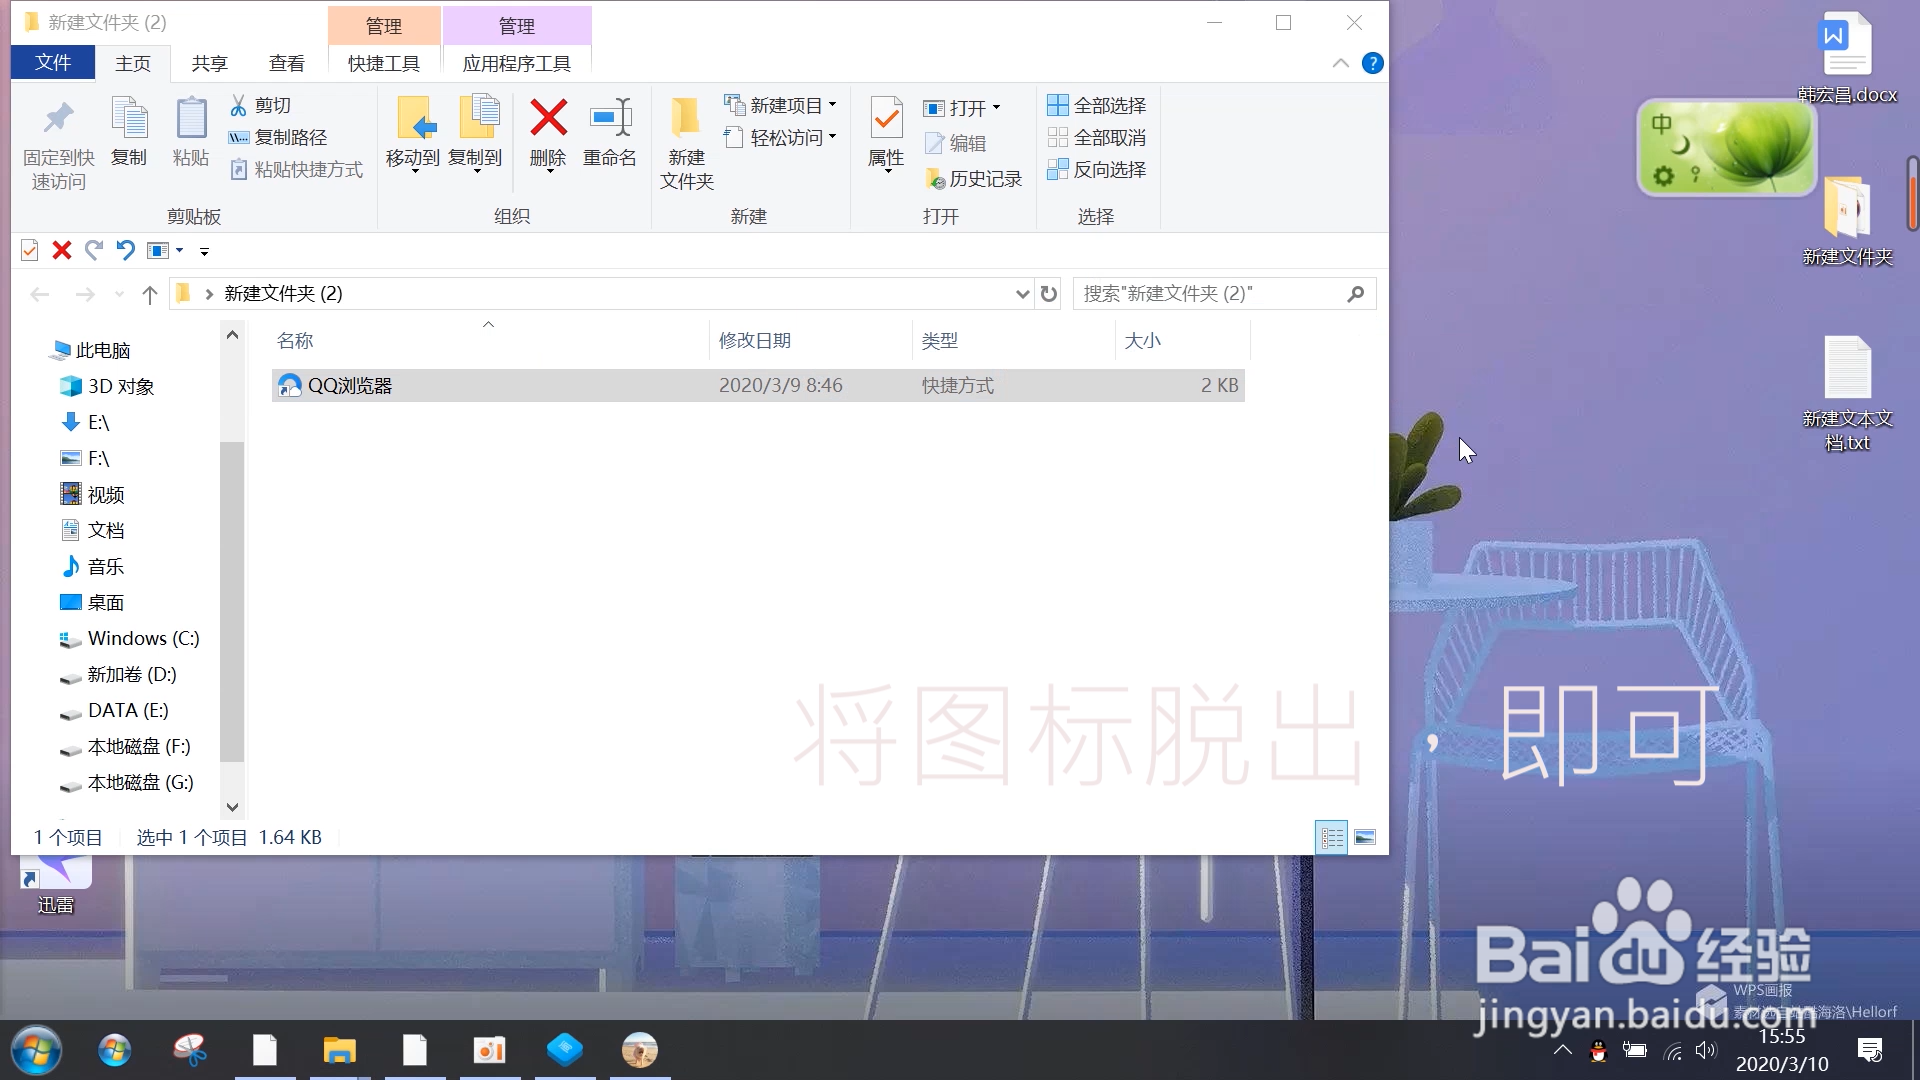
Task: Switch to details view mode
Action: tap(1332, 838)
